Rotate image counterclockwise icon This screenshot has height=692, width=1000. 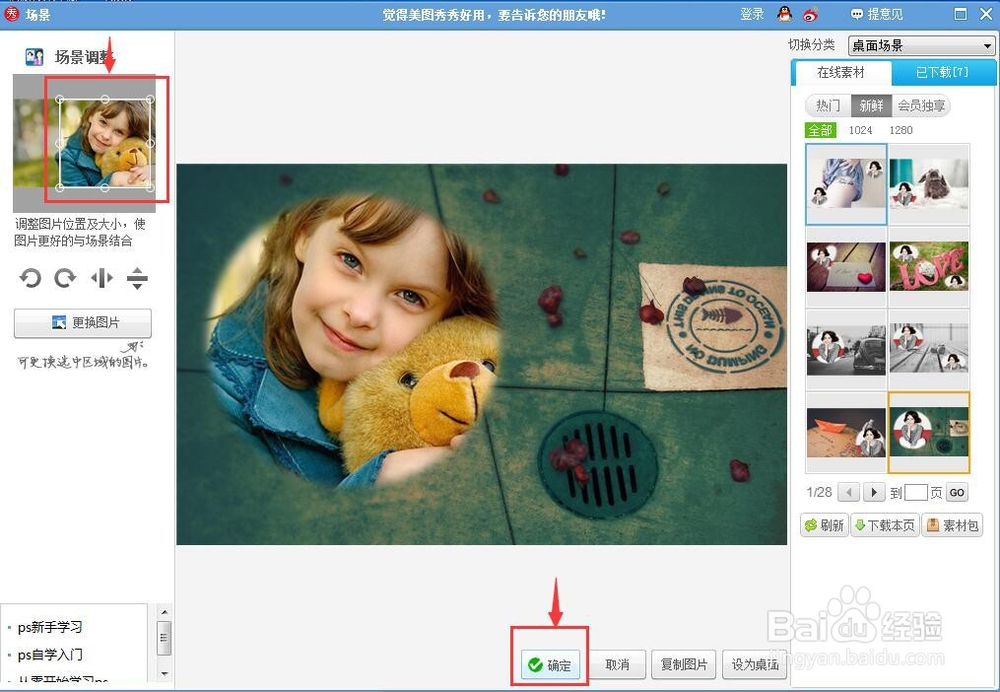pyautogui.click(x=30, y=278)
